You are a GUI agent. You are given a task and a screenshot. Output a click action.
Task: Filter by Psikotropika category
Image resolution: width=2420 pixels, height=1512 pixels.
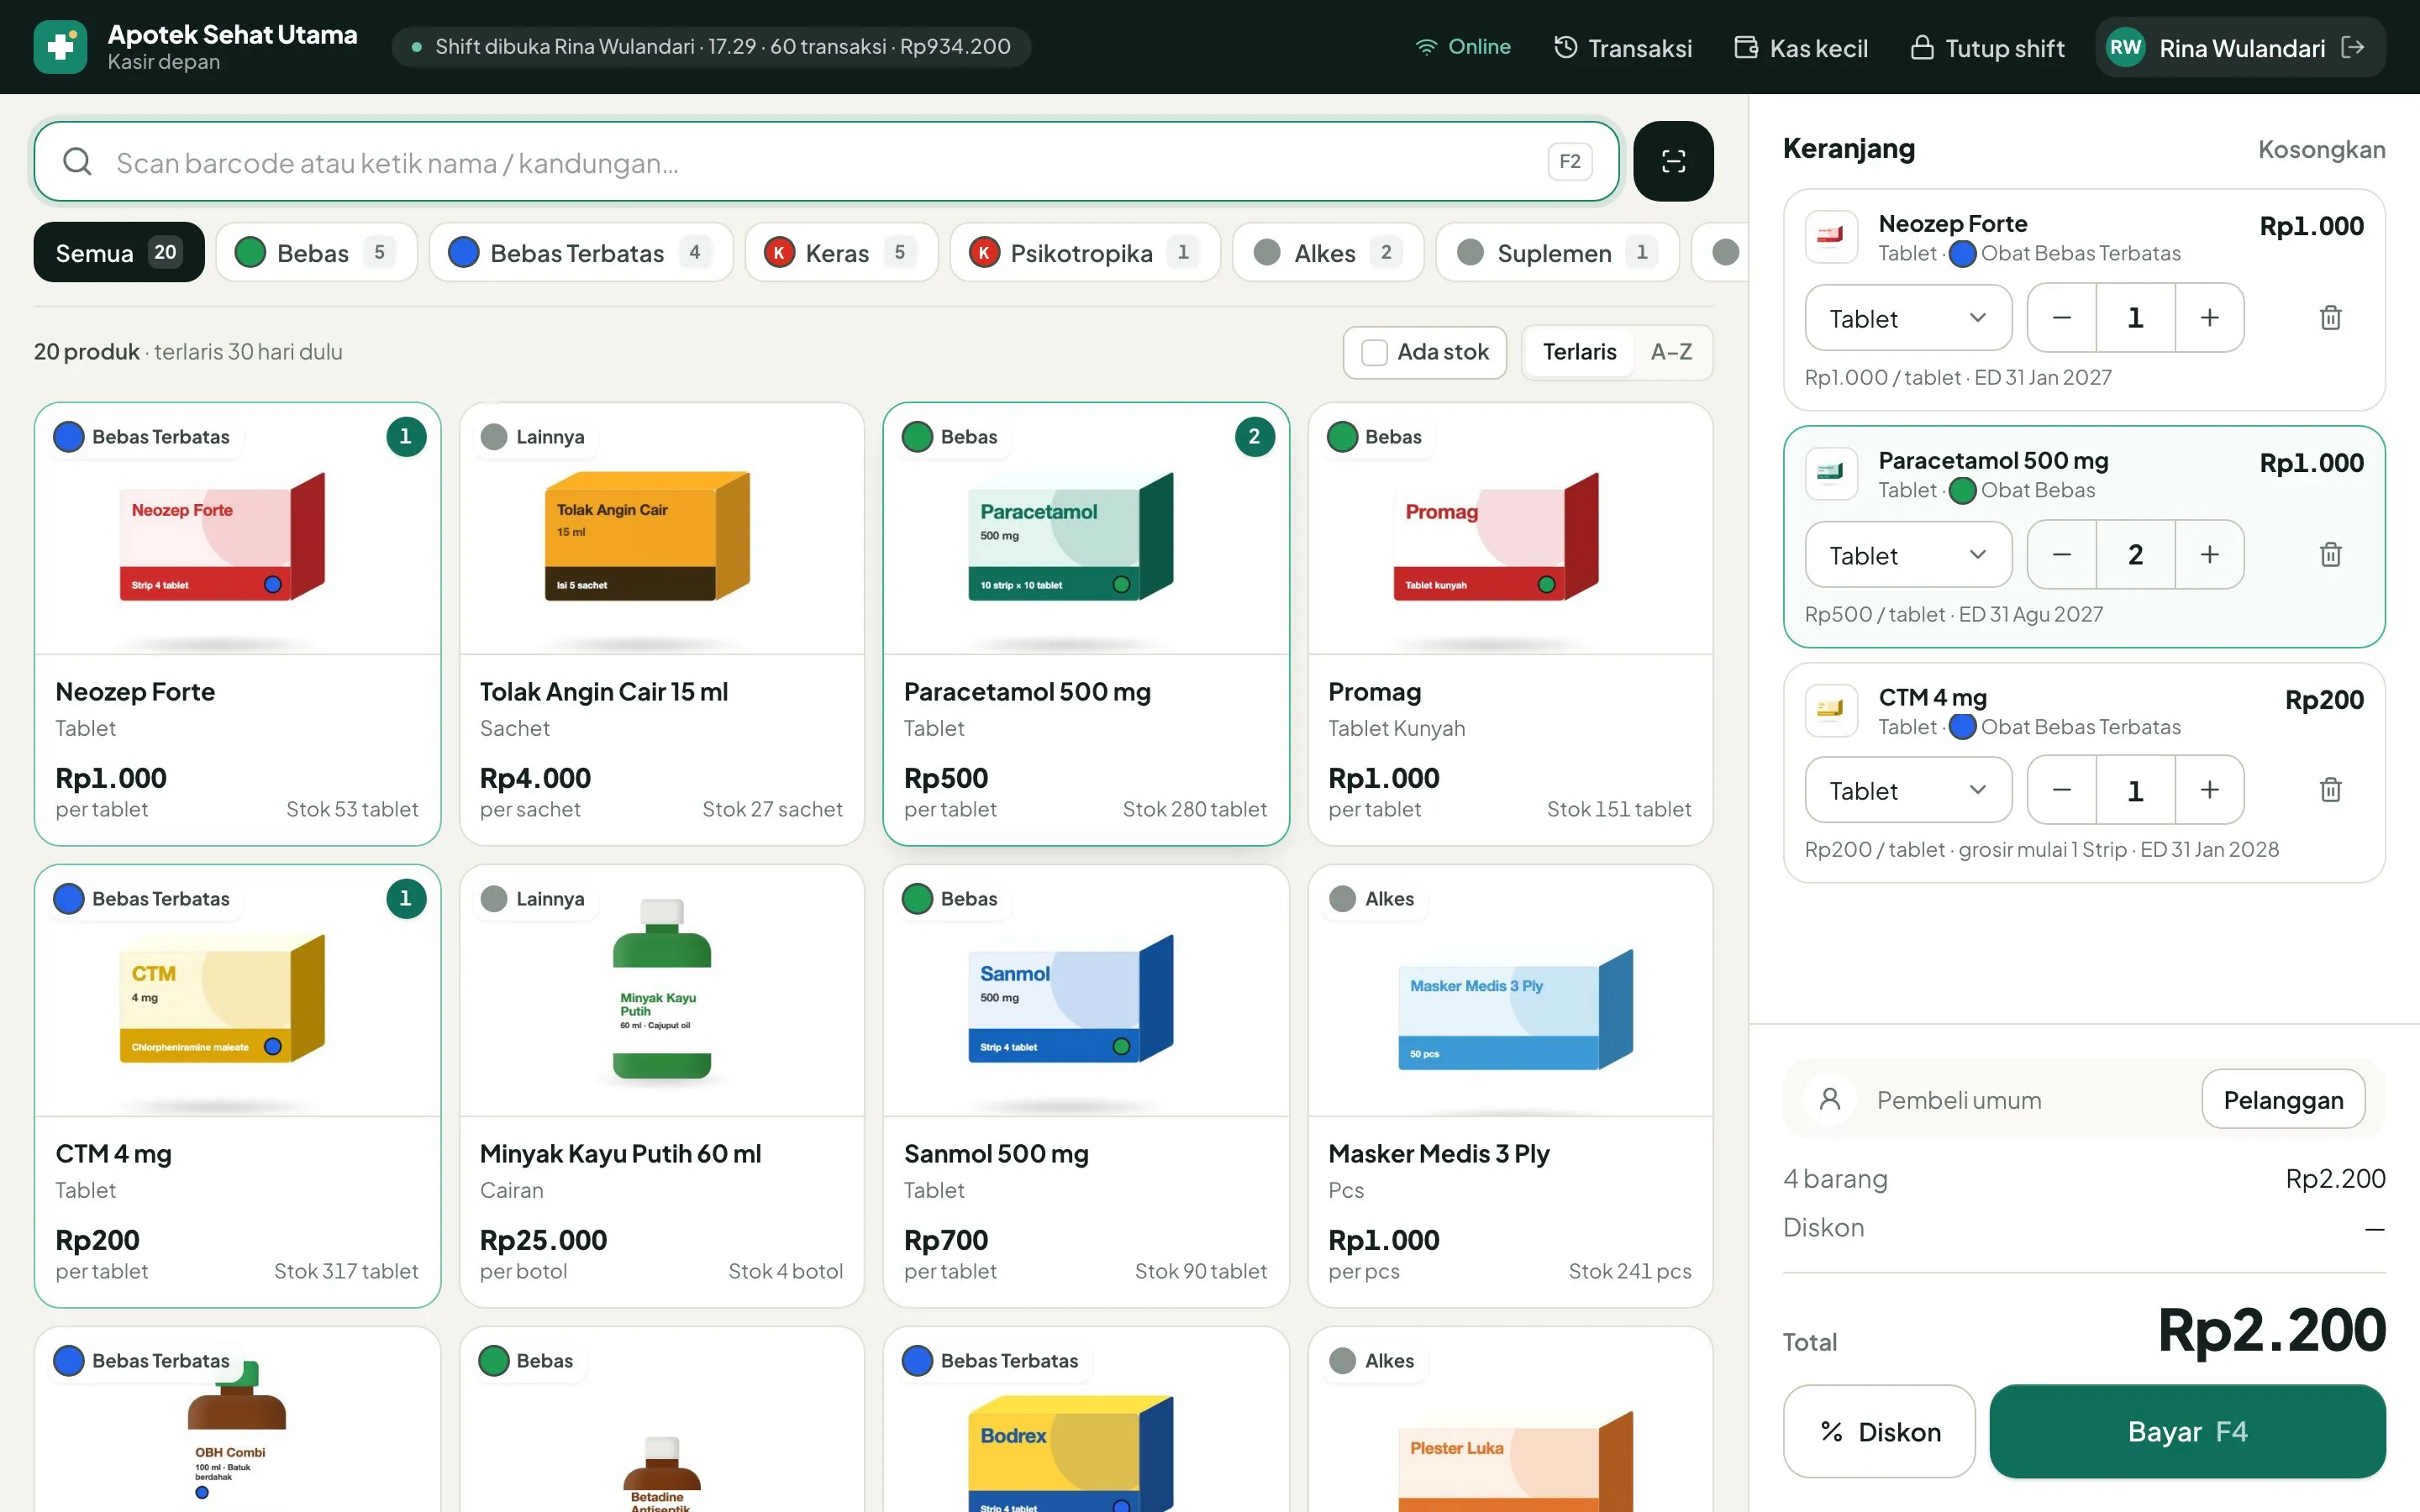point(1085,252)
